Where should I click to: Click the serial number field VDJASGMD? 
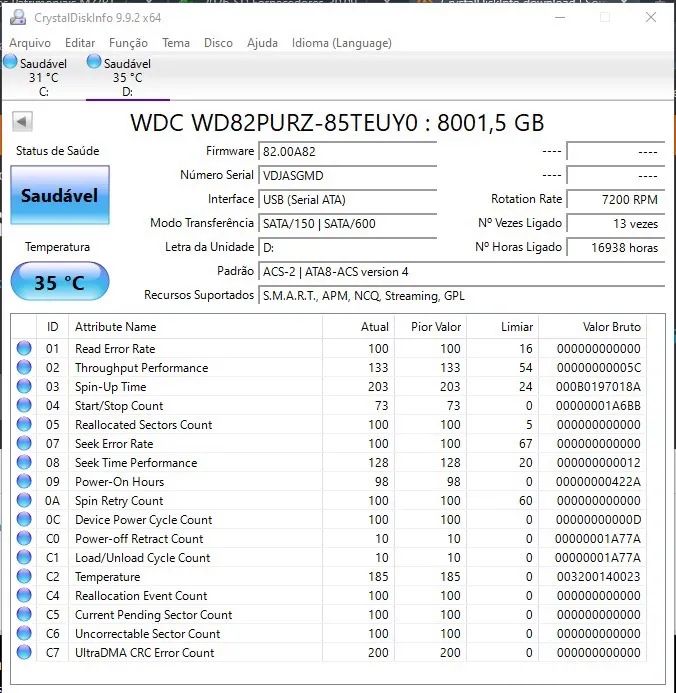(x=348, y=175)
